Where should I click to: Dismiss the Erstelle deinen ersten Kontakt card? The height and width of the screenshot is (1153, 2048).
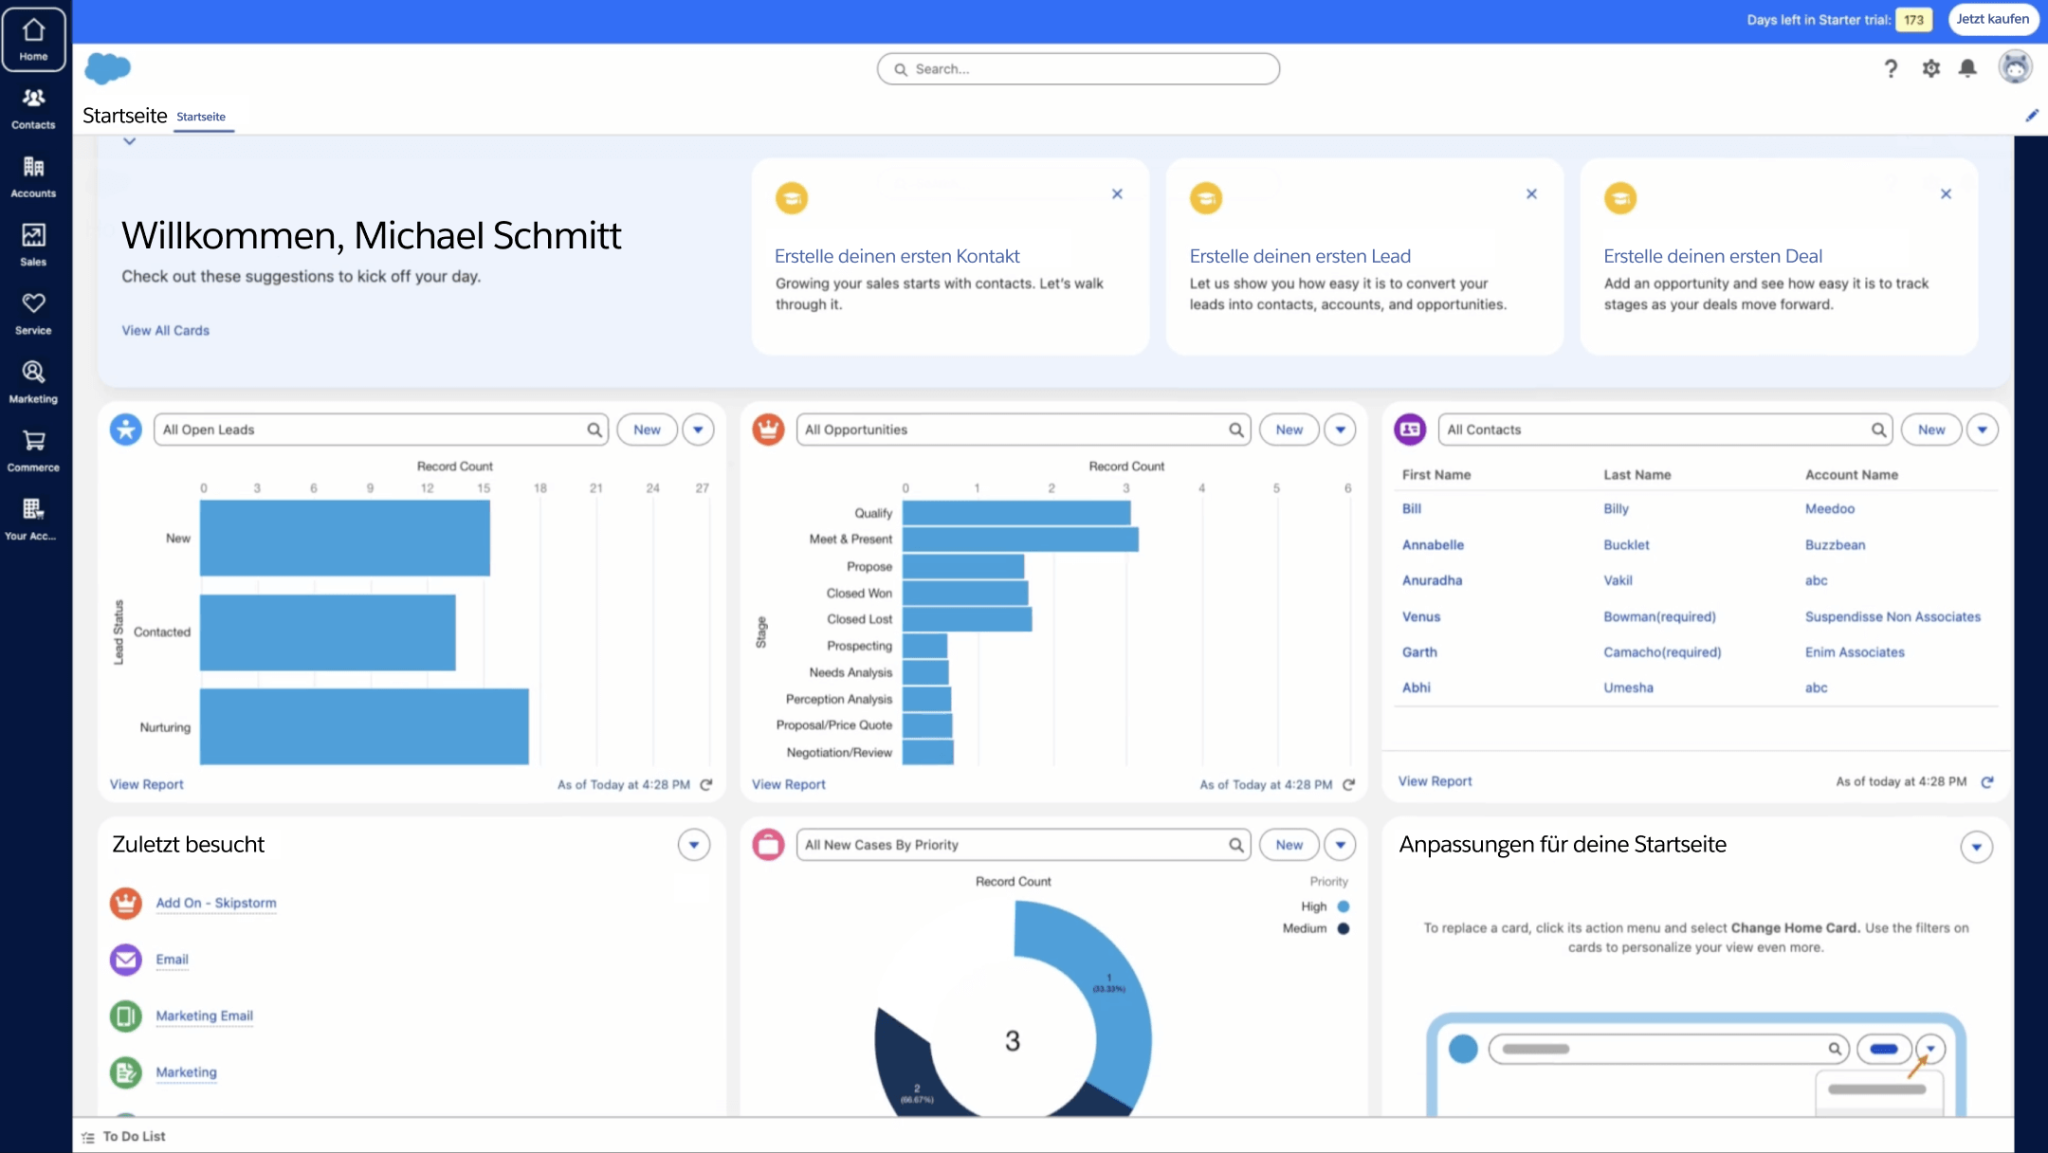pyautogui.click(x=1117, y=194)
